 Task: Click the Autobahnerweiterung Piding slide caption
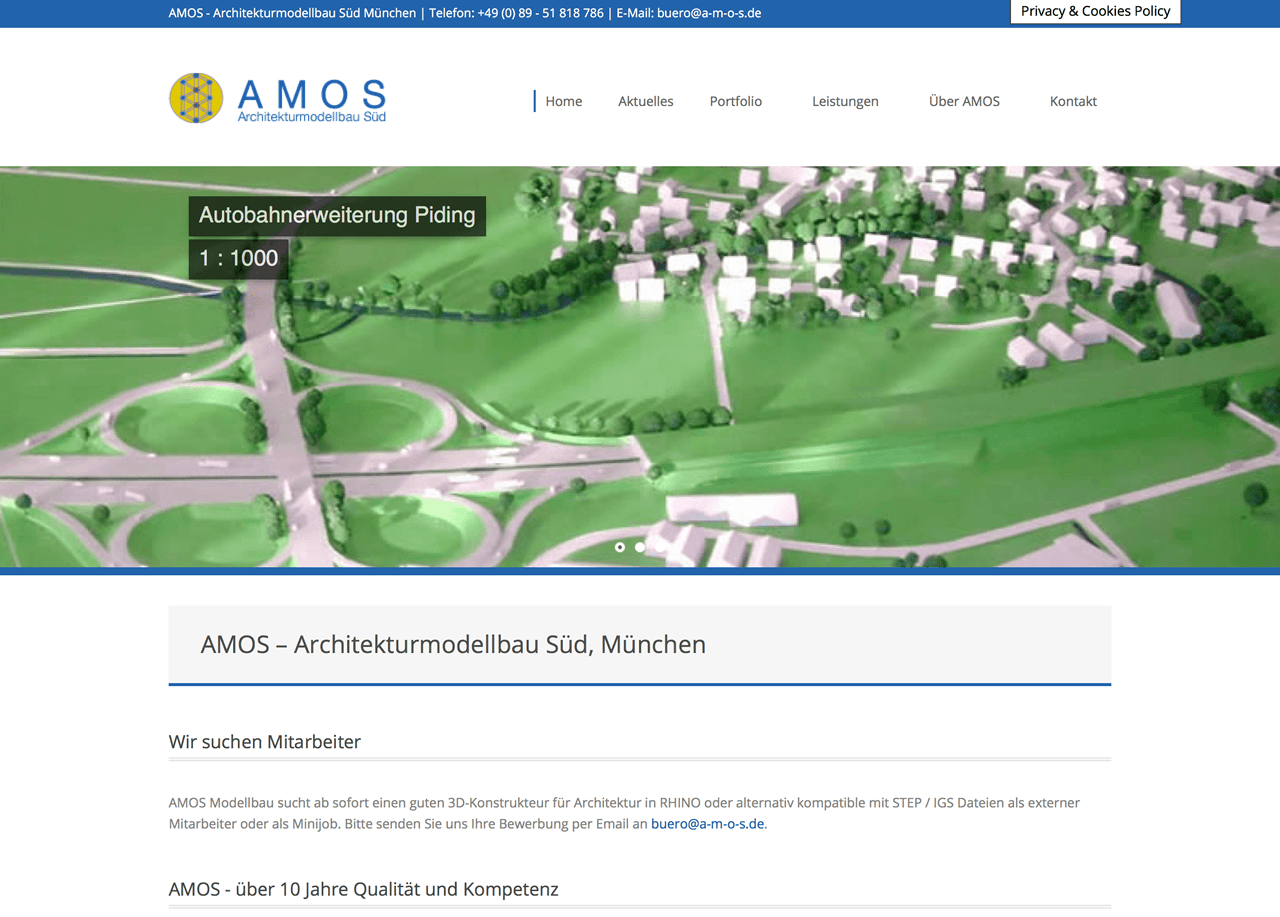pyautogui.click(x=337, y=216)
